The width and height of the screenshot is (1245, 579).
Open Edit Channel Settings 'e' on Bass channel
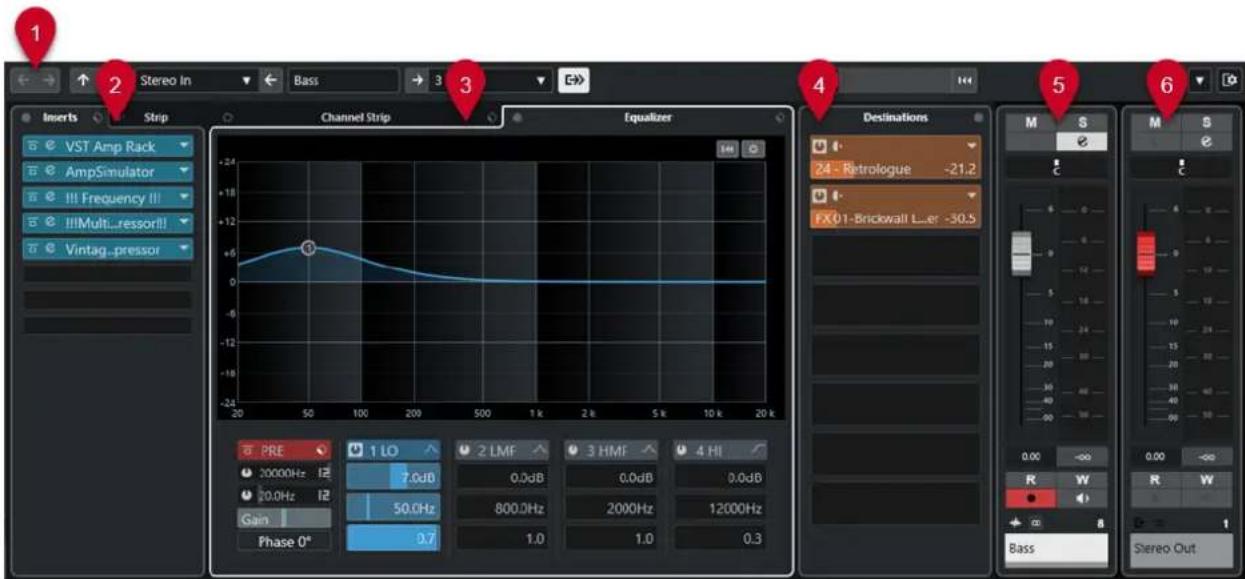pos(1080,143)
